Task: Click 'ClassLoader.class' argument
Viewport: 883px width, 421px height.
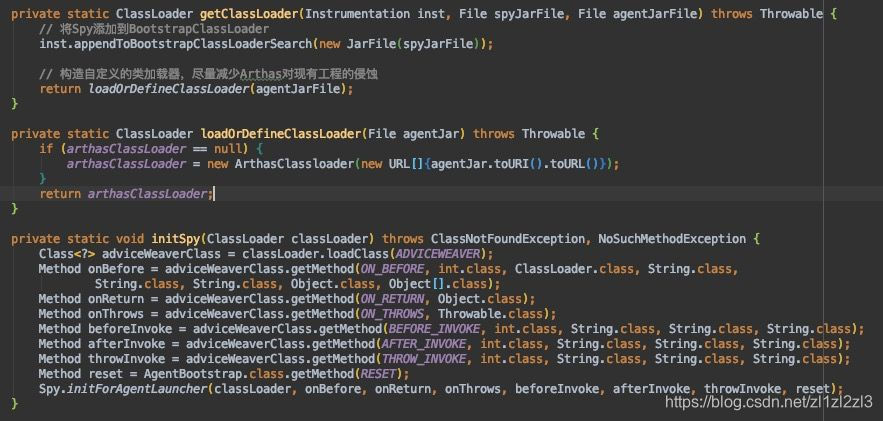Action: tap(574, 268)
